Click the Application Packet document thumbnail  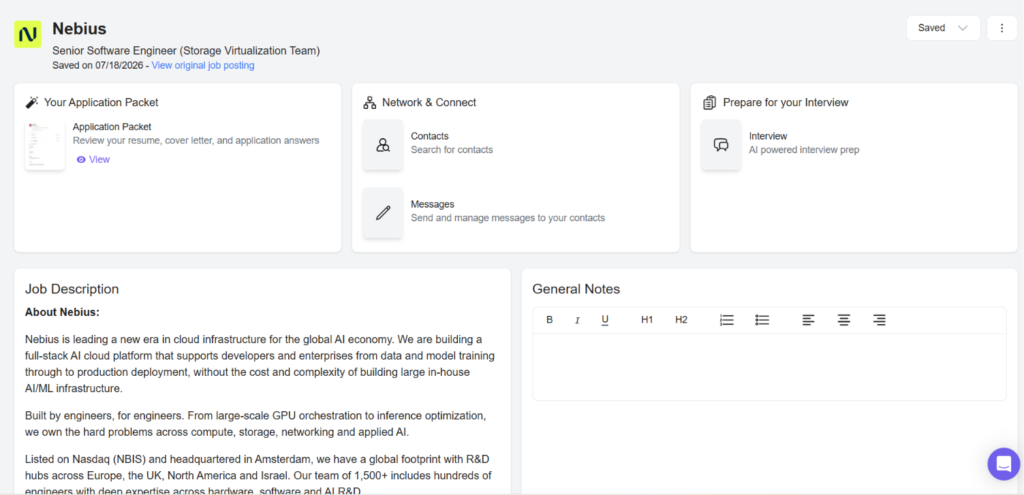[x=45, y=144]
